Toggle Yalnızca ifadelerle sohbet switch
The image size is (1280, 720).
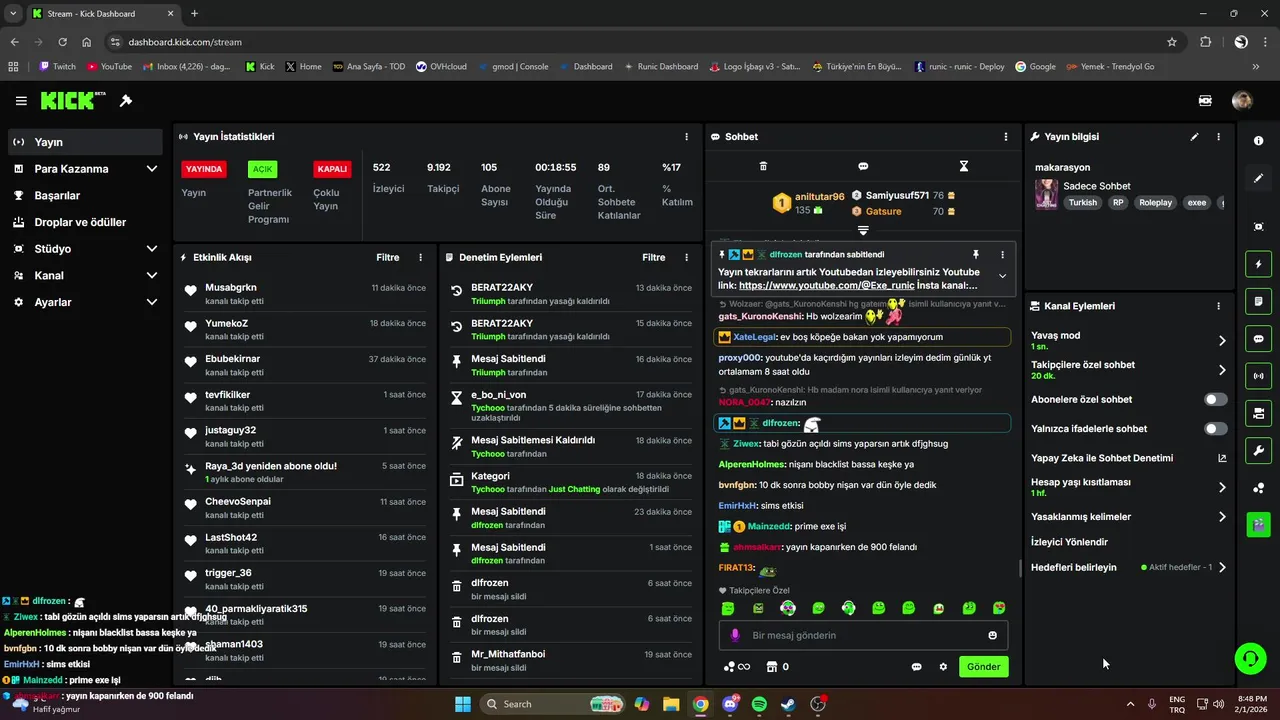pyautogui.click(x=1215, y=429)
